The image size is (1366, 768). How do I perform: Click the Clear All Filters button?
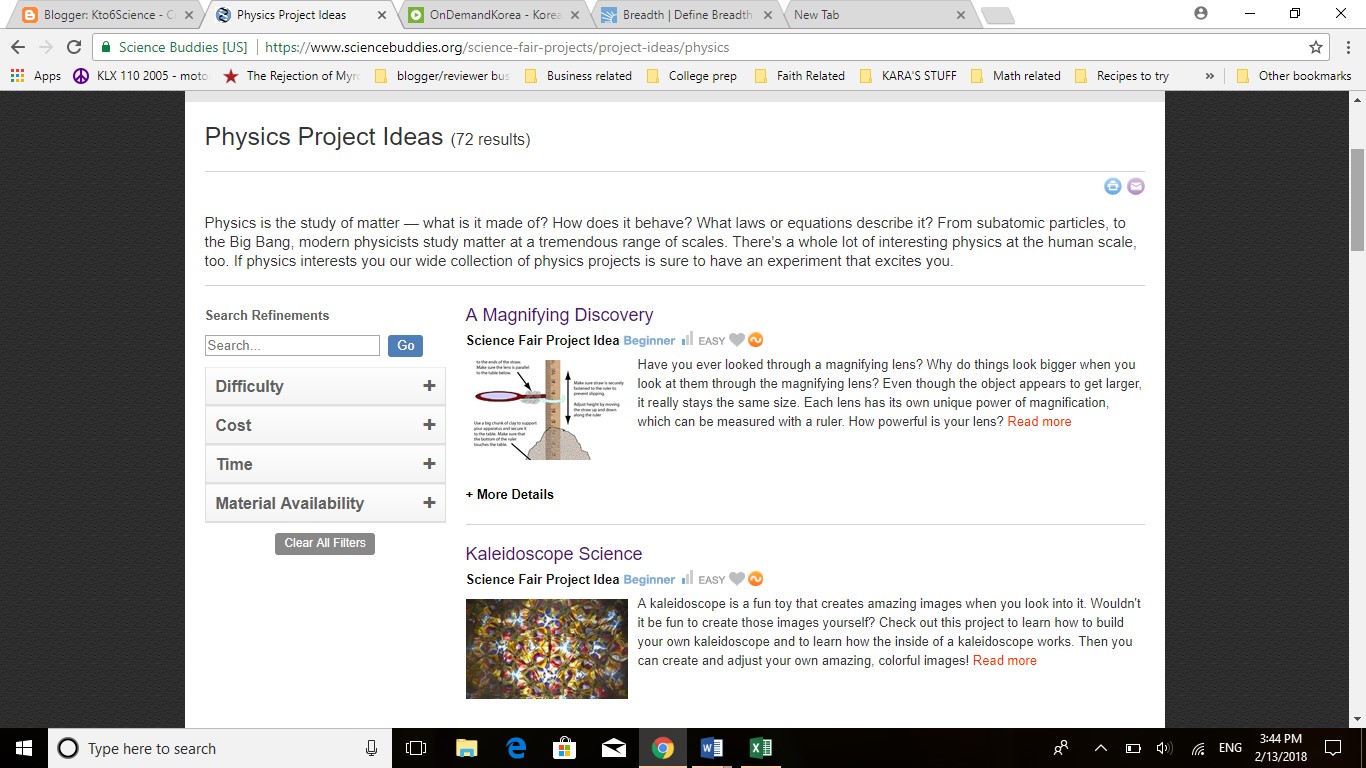[x=325, y=543]
